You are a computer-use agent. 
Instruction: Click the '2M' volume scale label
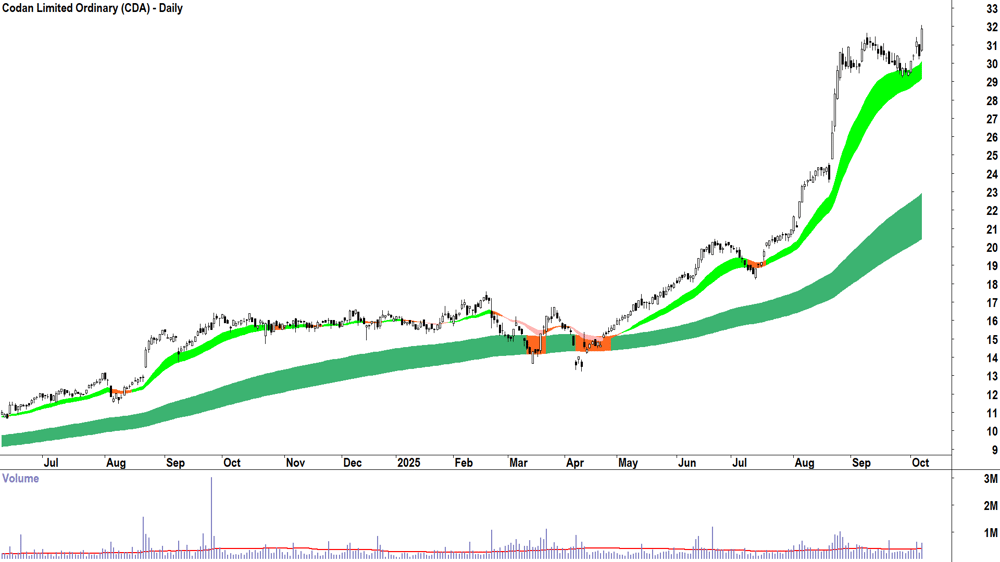coord(990,506)
